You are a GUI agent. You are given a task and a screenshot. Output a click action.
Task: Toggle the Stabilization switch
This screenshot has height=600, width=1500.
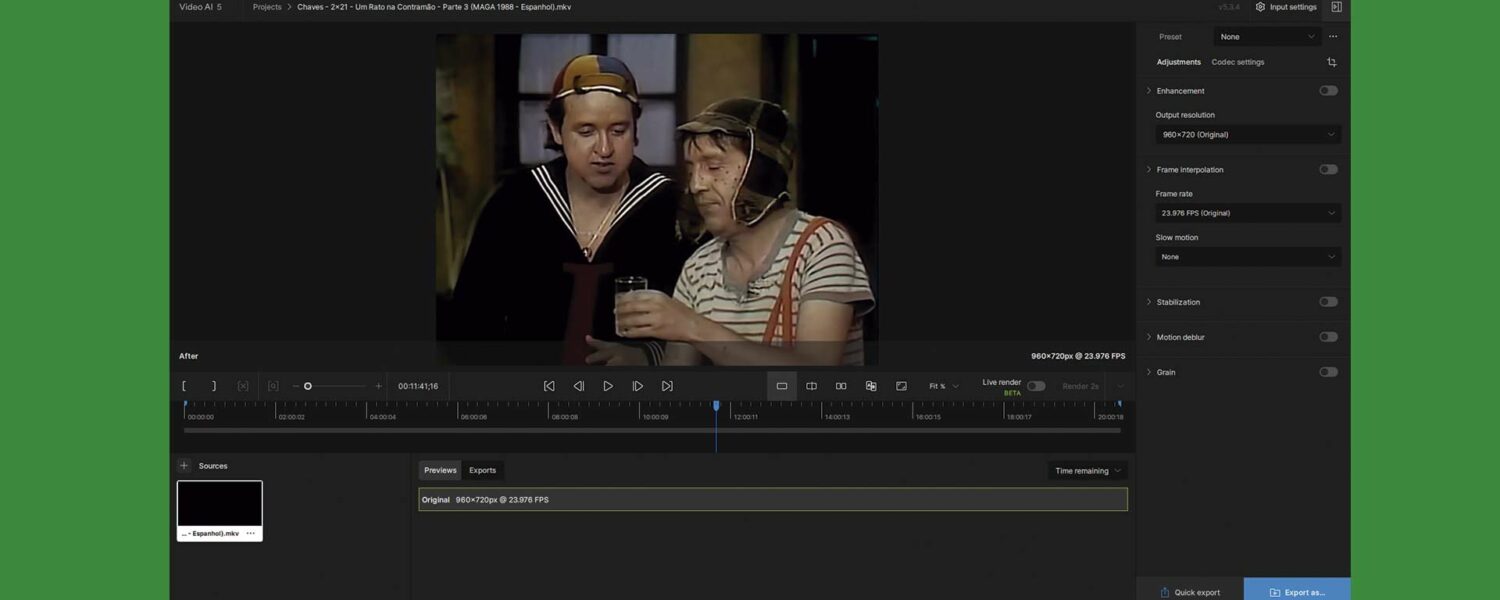1328,302
